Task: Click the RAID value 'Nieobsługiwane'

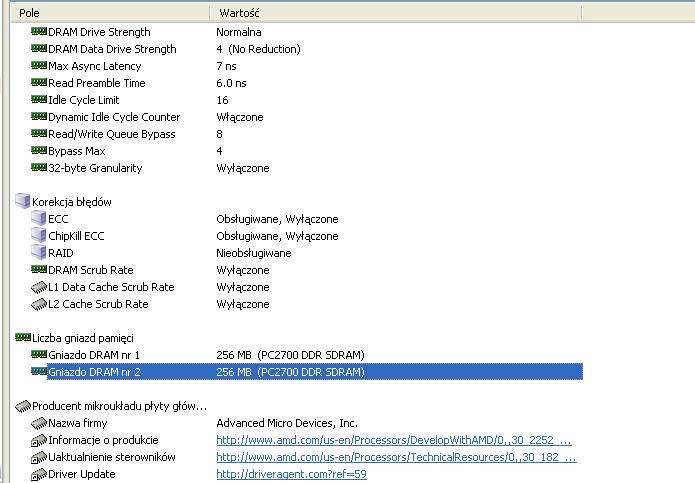Action: coord(254,253)
